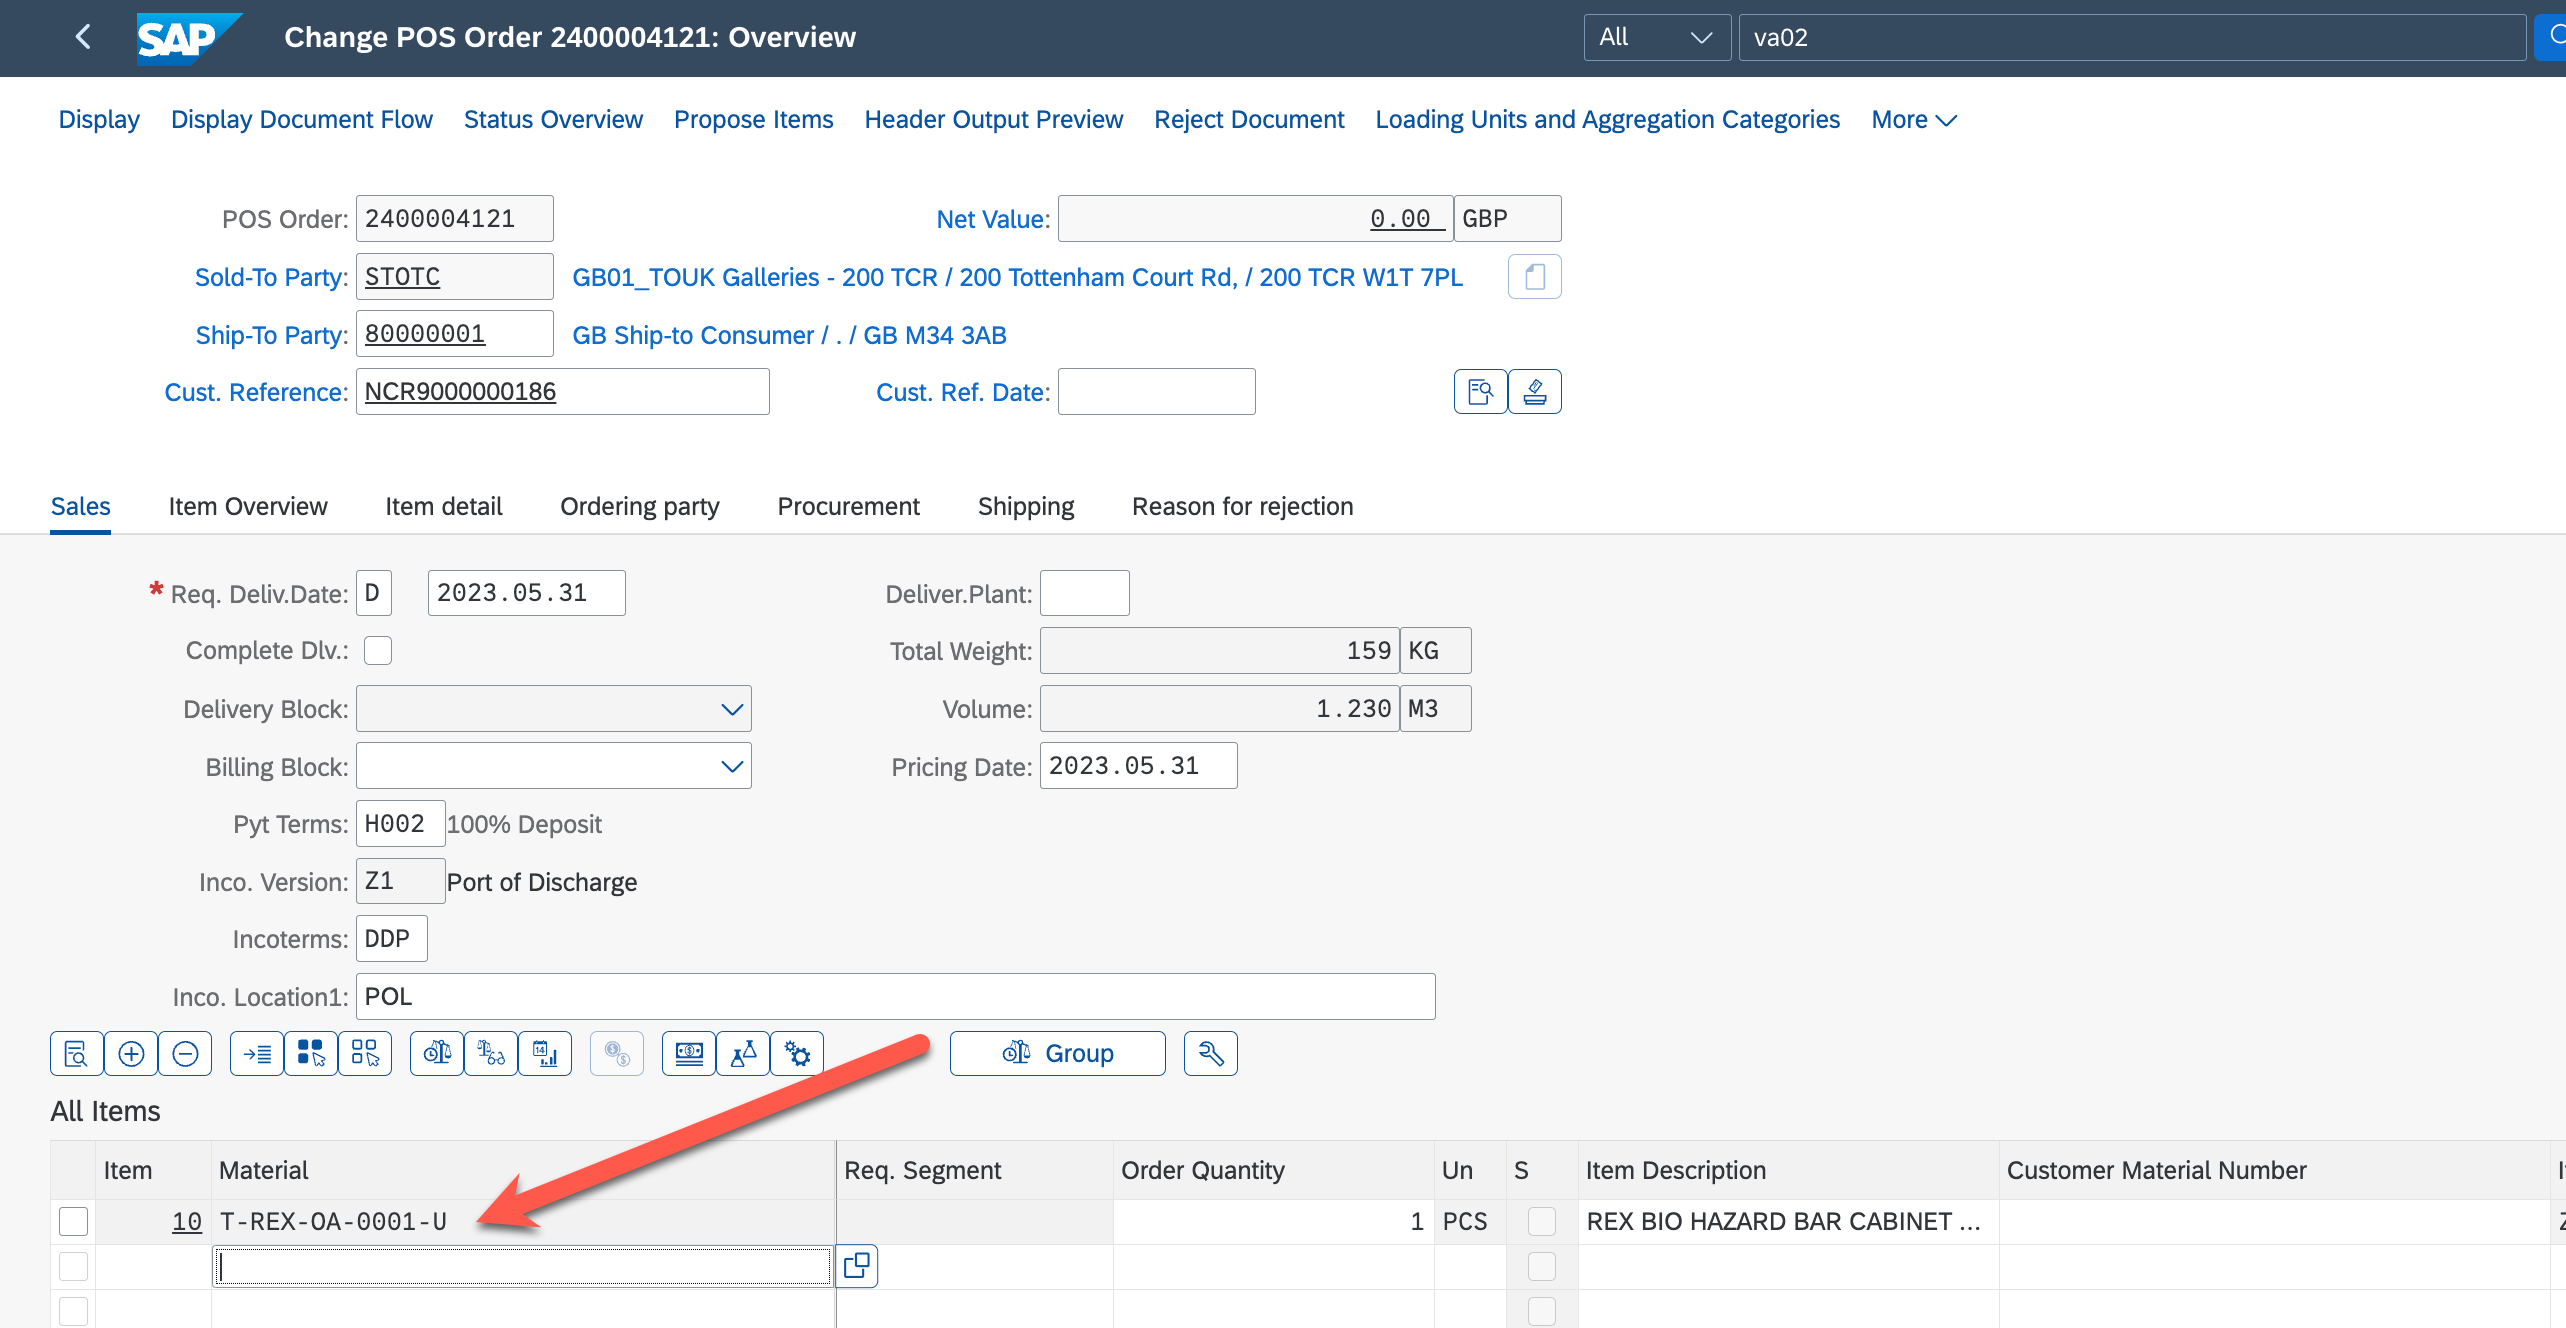This screenshot has width=2566, height=1328.
Task: Click the select all items icon
Action: (311, 1054)
